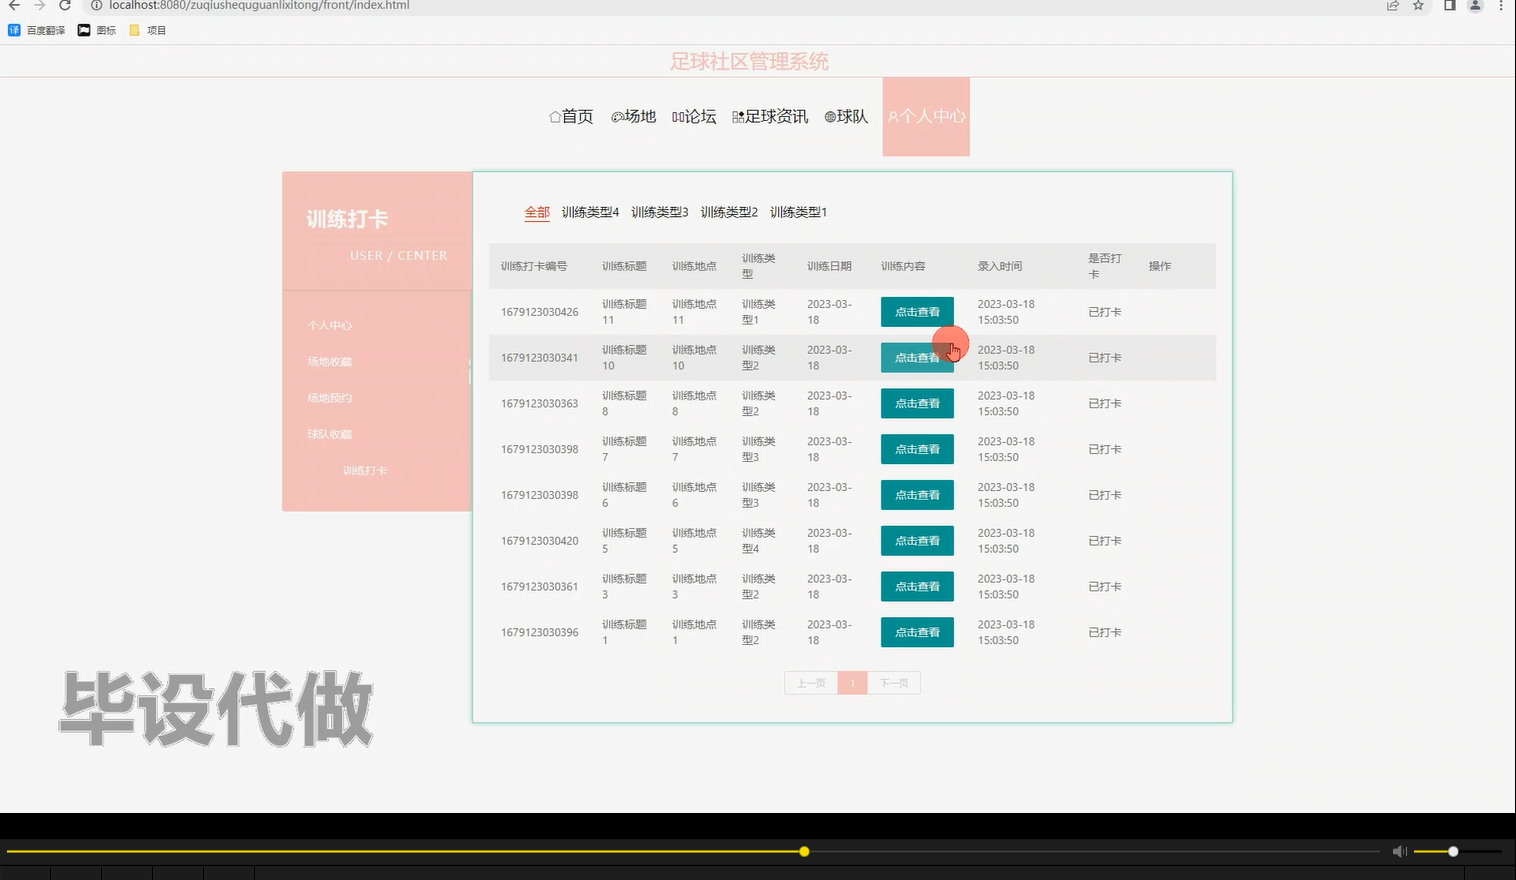The image size is (1516, 880).
Task: Select record number 1679123030426
Action: (x=540, y=312)
